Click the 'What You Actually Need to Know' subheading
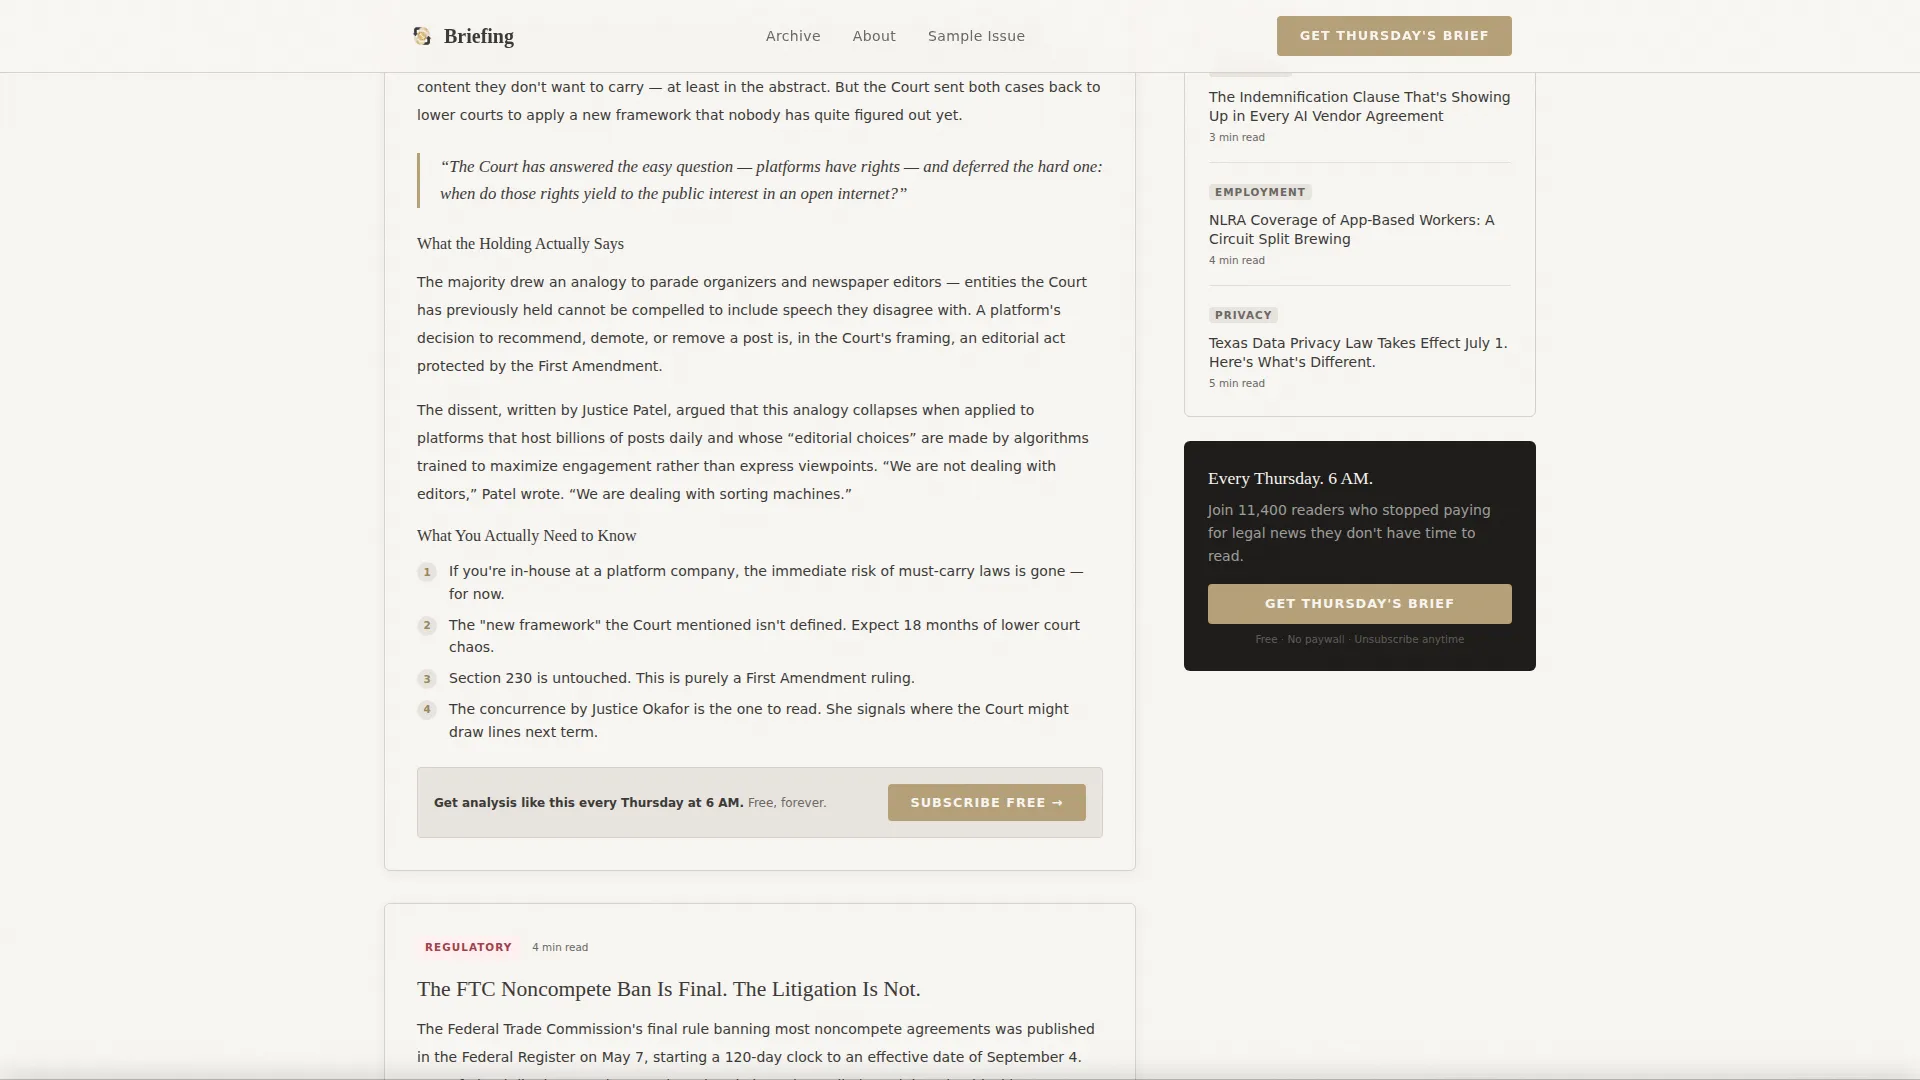 [x=527, y=536]
